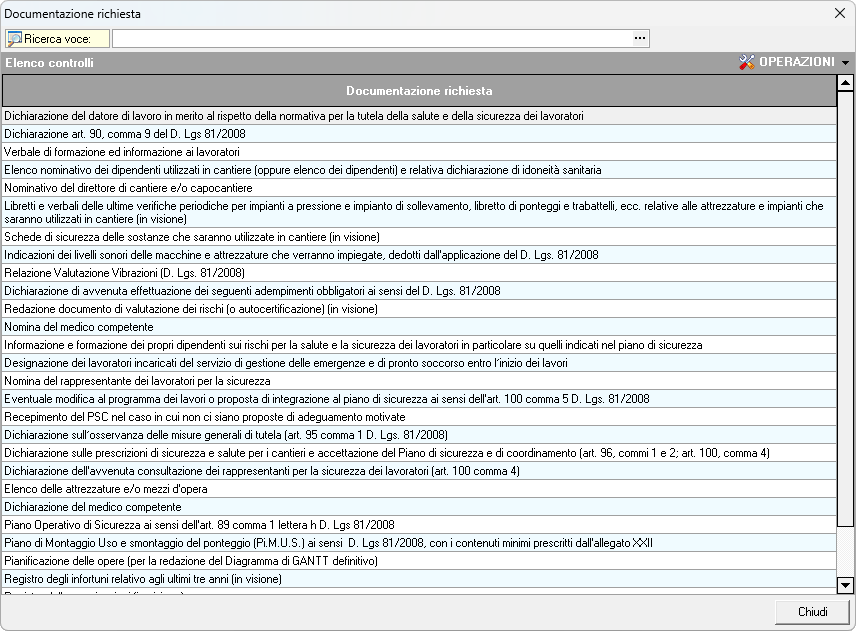Expand the OPERAZIONI dropdown arrow
The image size is (856, 631).
pos(845,63)
